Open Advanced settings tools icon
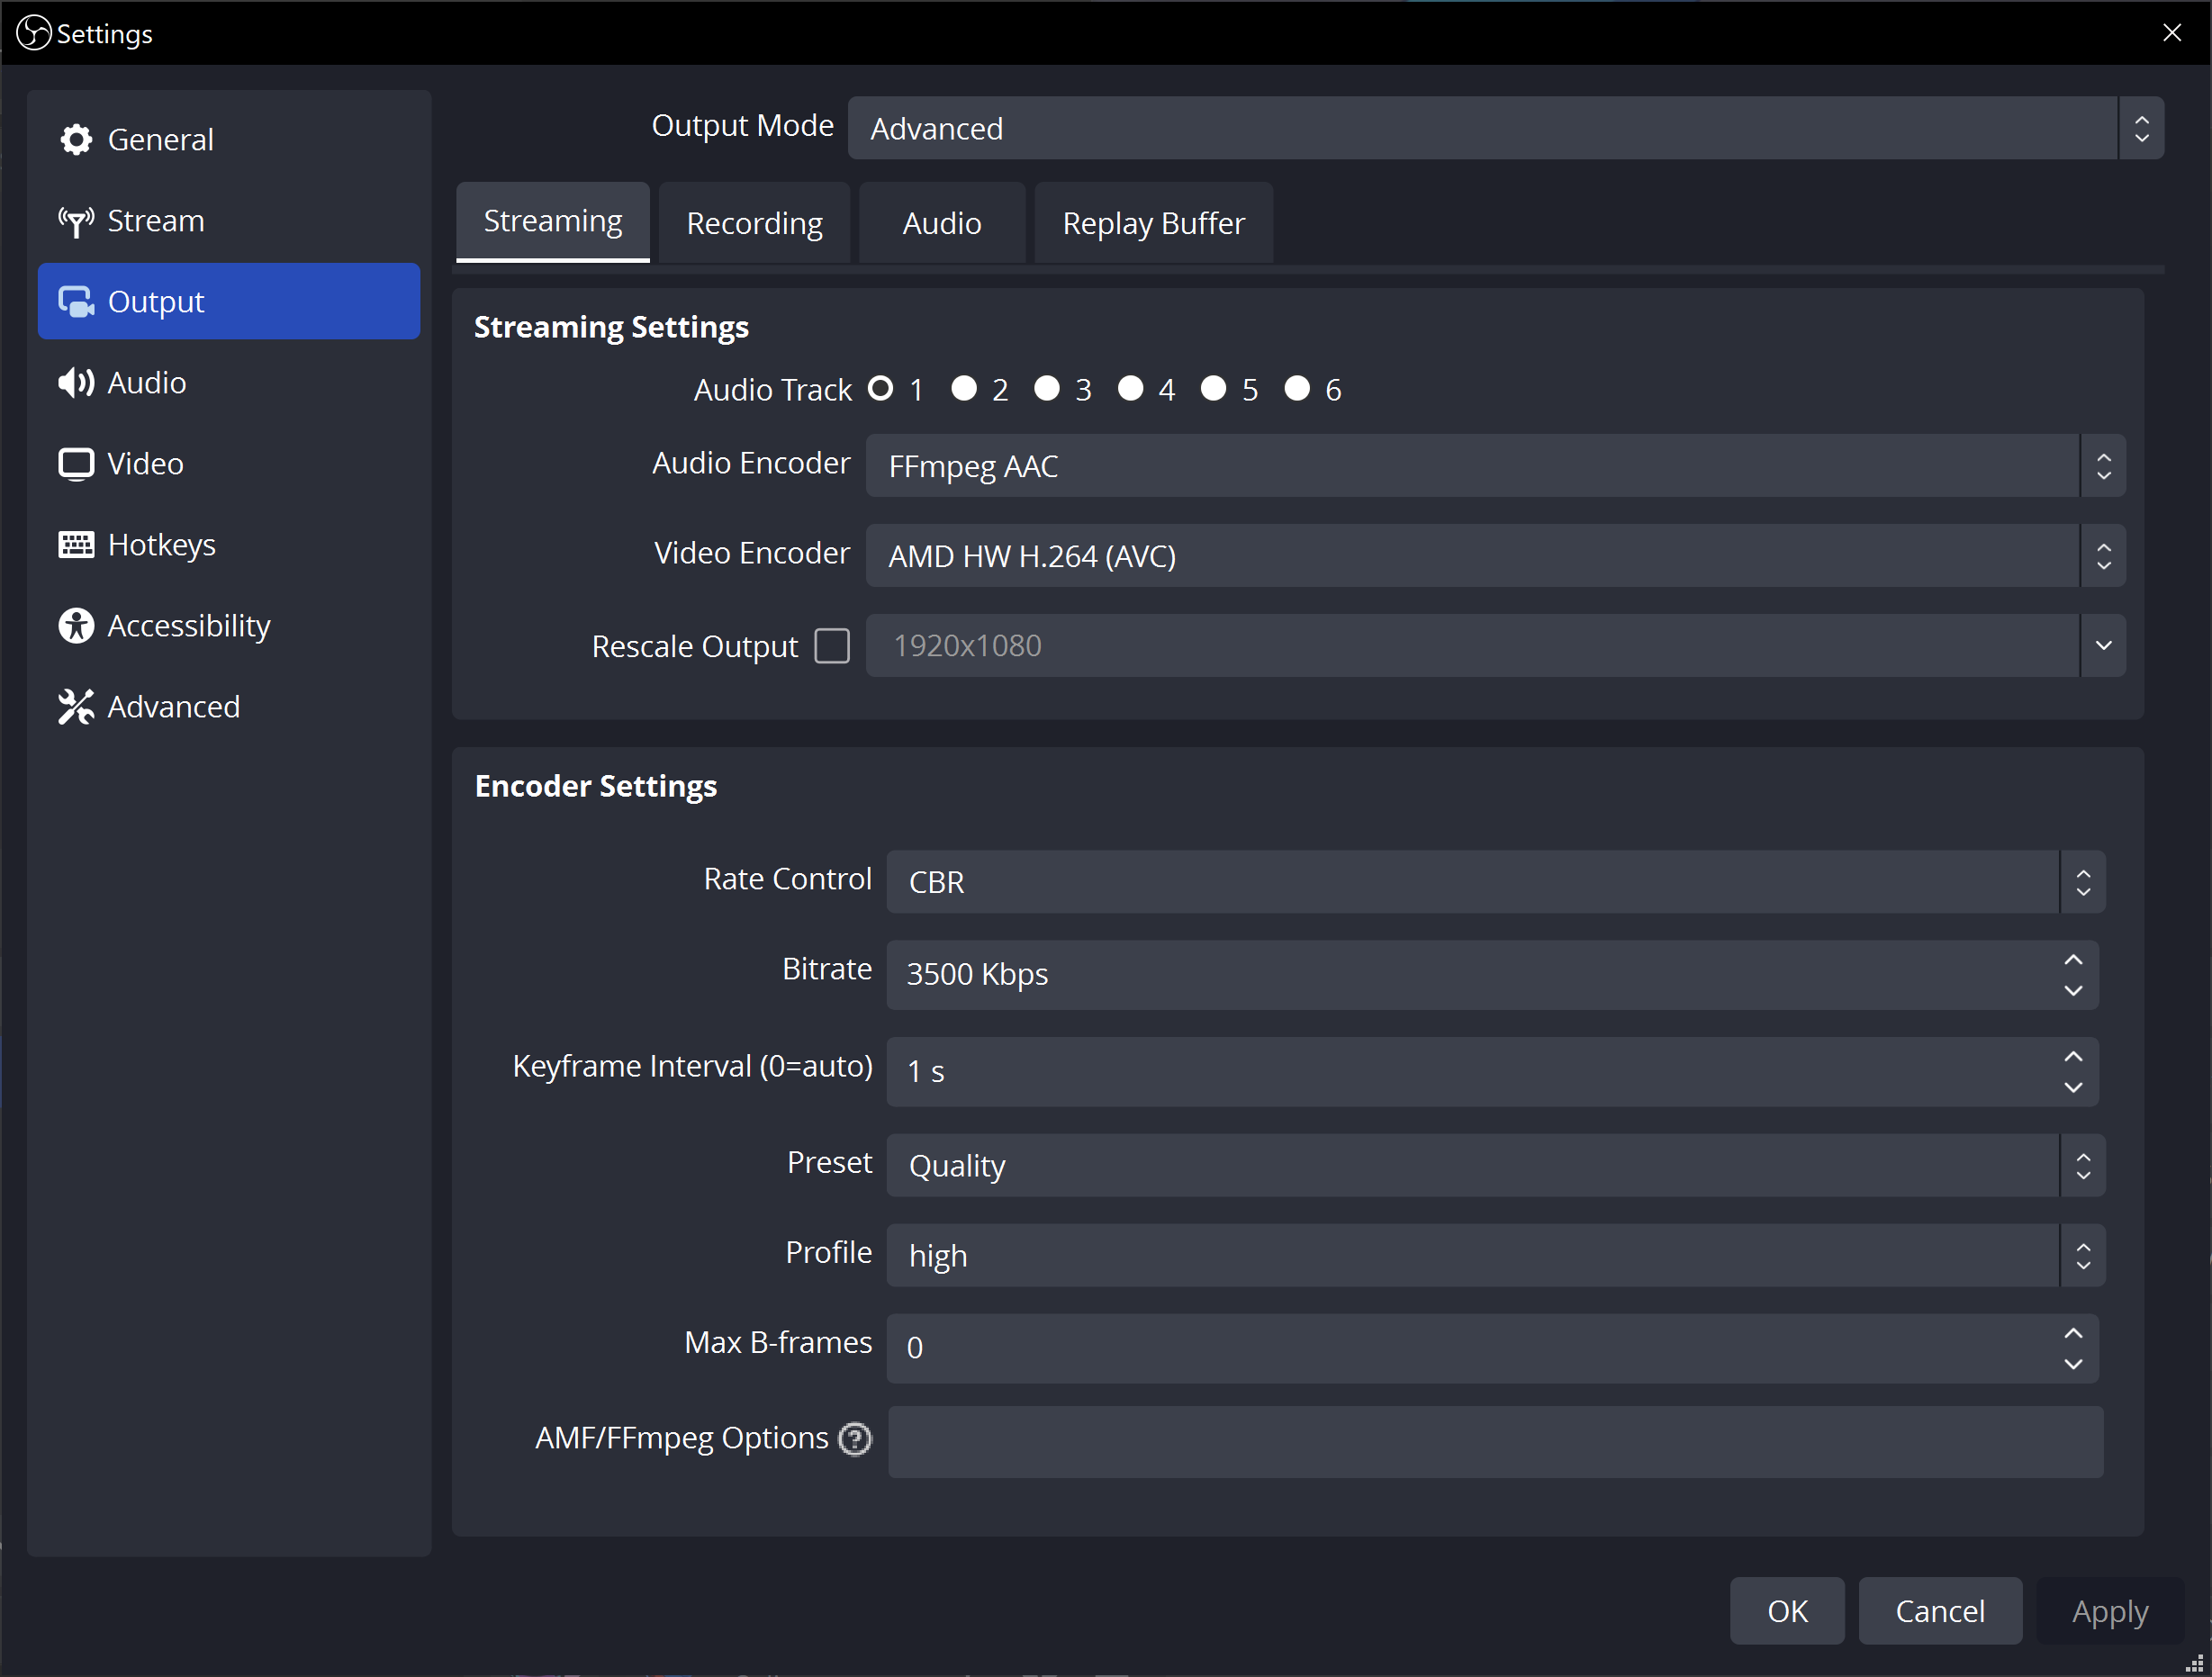Screen dimensions: 2212x1677 76,707
